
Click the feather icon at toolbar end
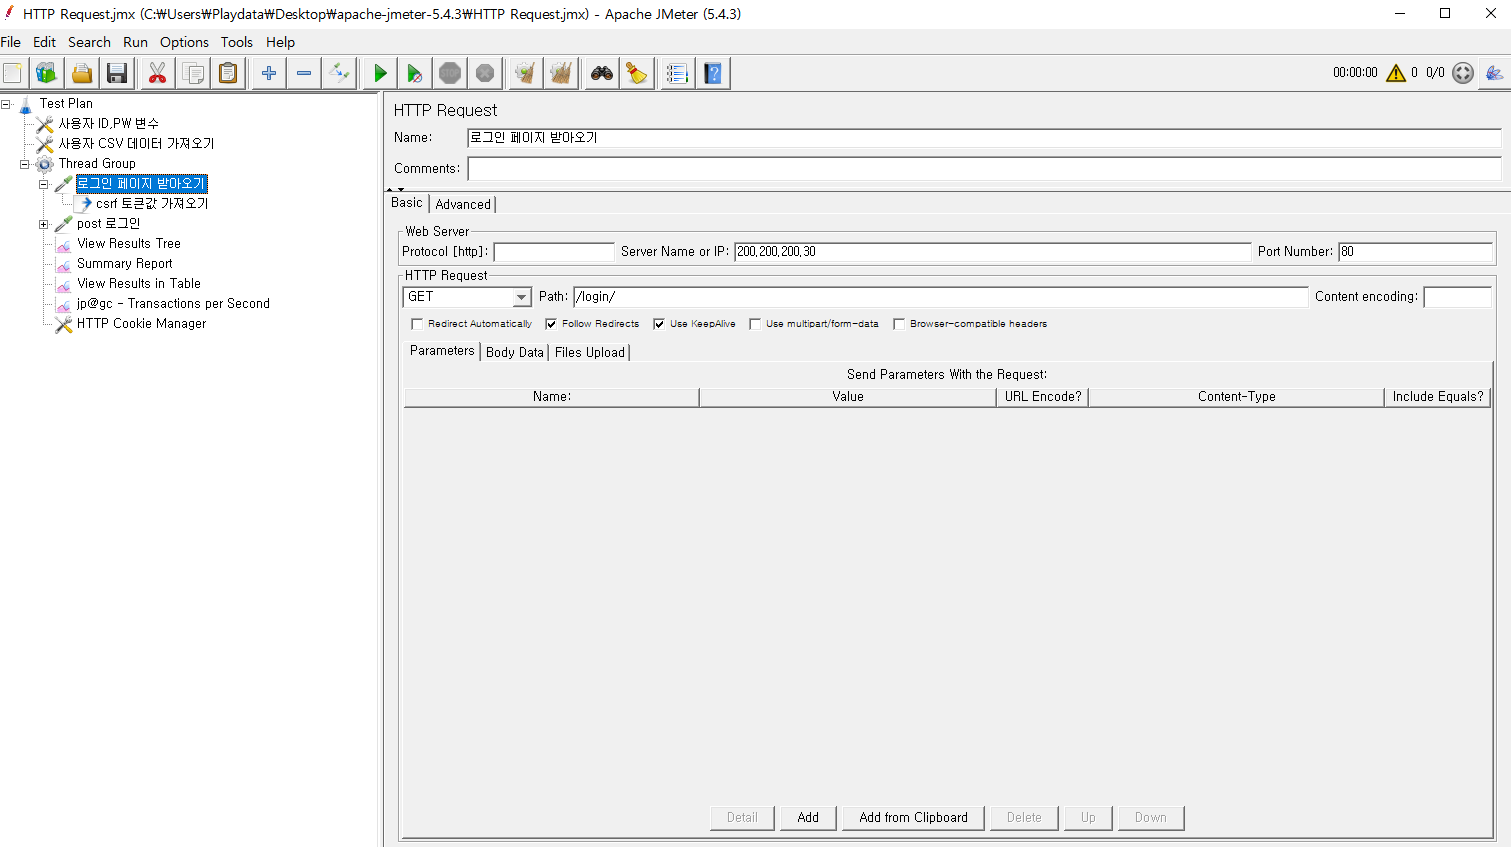1494,73
